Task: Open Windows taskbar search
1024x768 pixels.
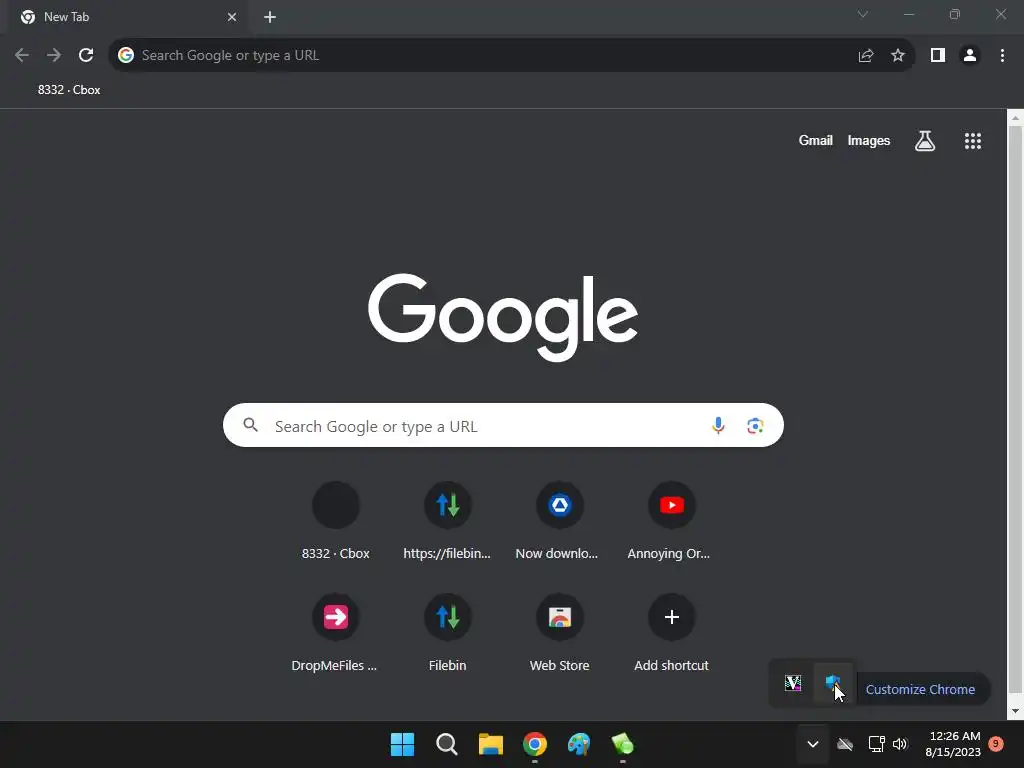Action: (x=447, y=744)
